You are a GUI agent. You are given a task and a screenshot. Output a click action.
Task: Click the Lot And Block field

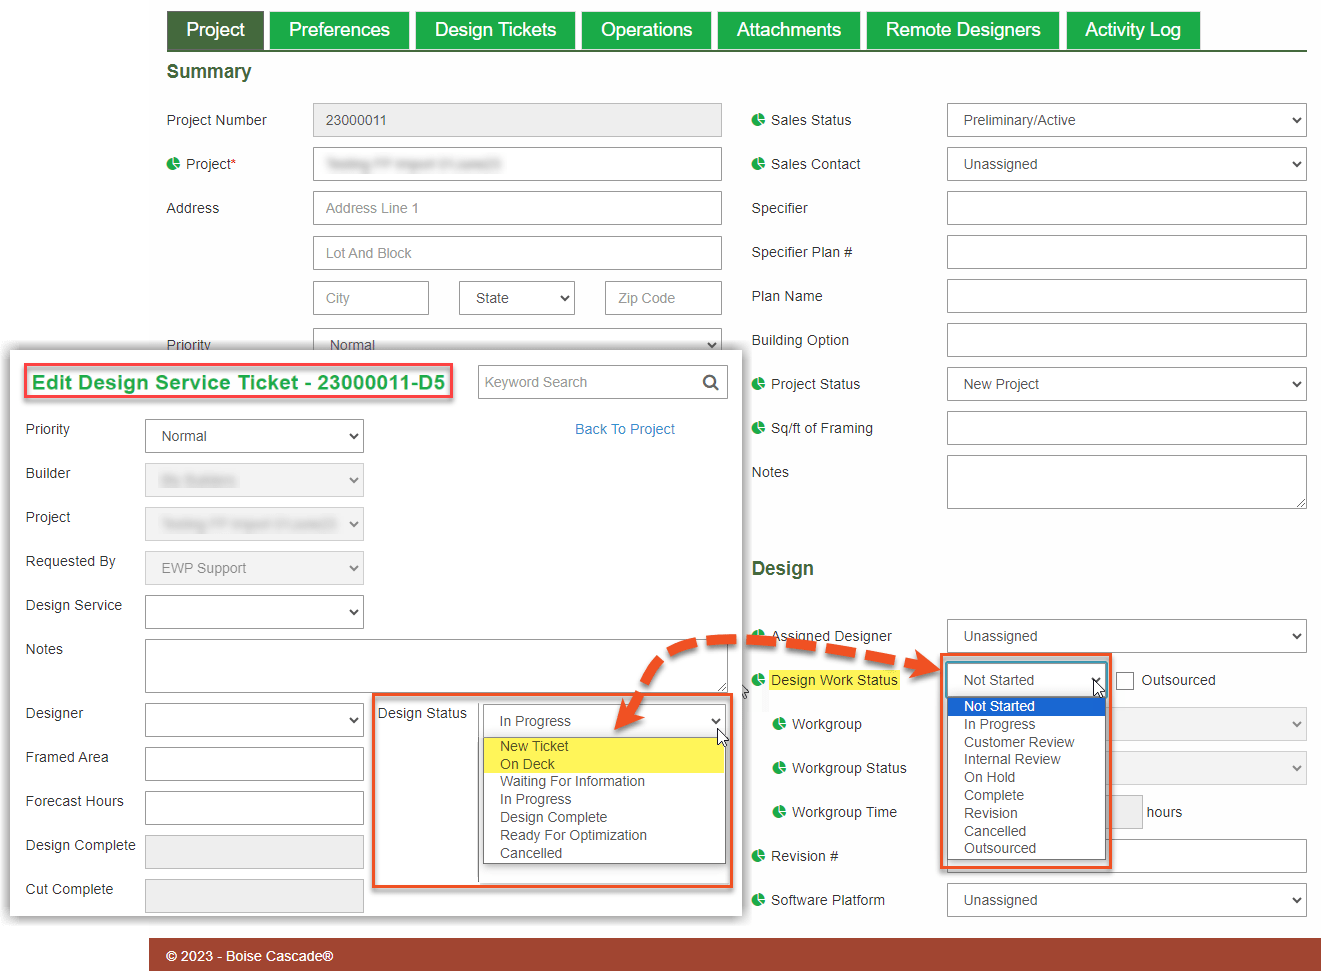(x=517, y=253)
